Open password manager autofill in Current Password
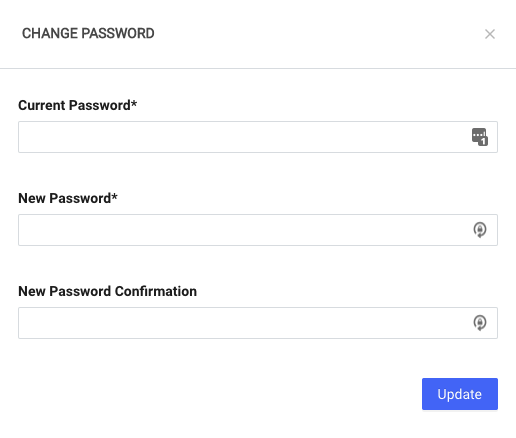 pos(480,137)
